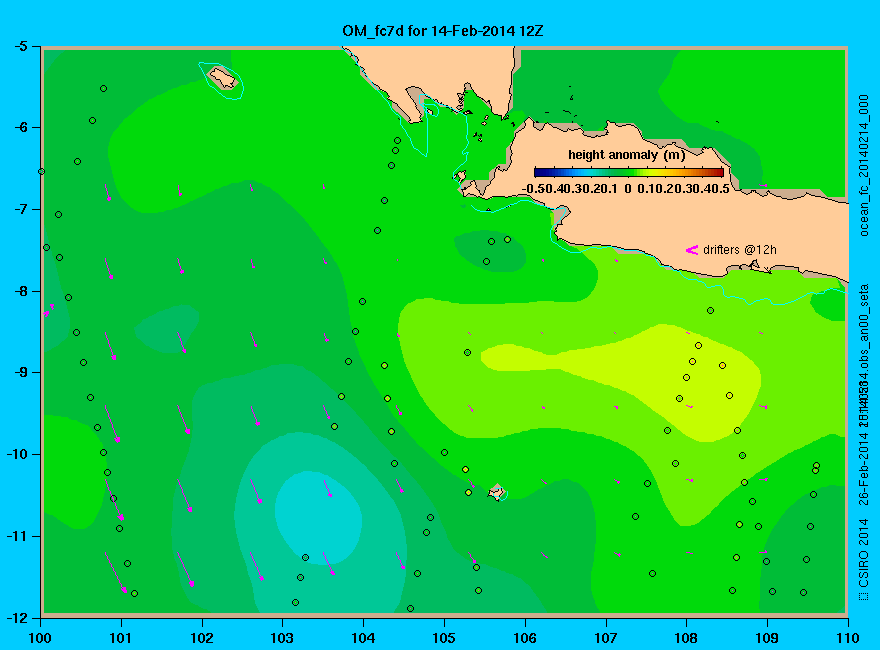Screen dimensions: 880x650
Task: Click the vertical CSIRO 2014 credit text
Action: pyautogui.click(x=864, y=559)
